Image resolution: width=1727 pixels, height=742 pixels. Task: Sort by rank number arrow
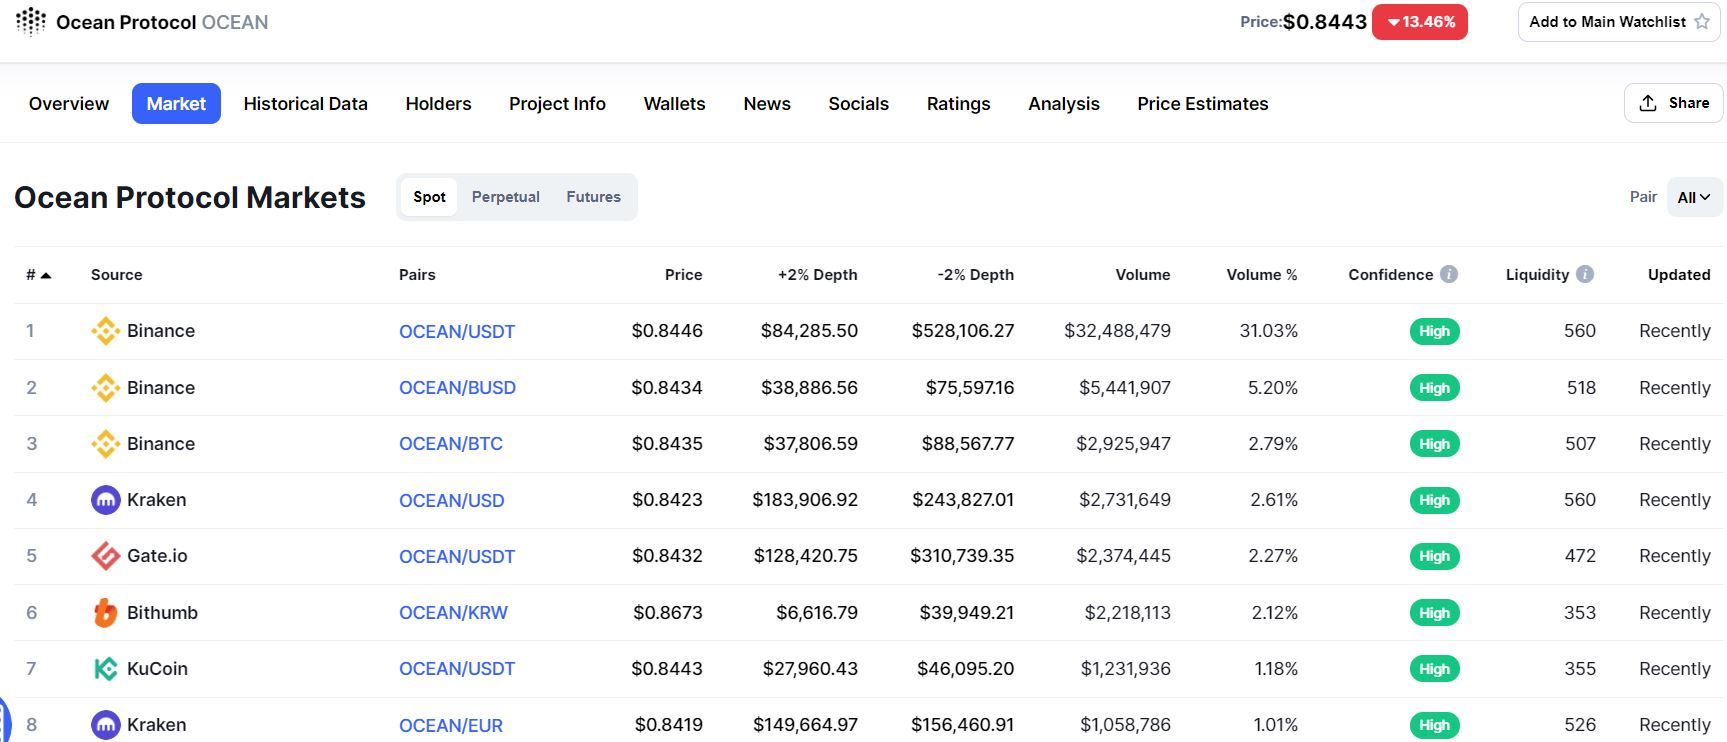click(46, 275)
